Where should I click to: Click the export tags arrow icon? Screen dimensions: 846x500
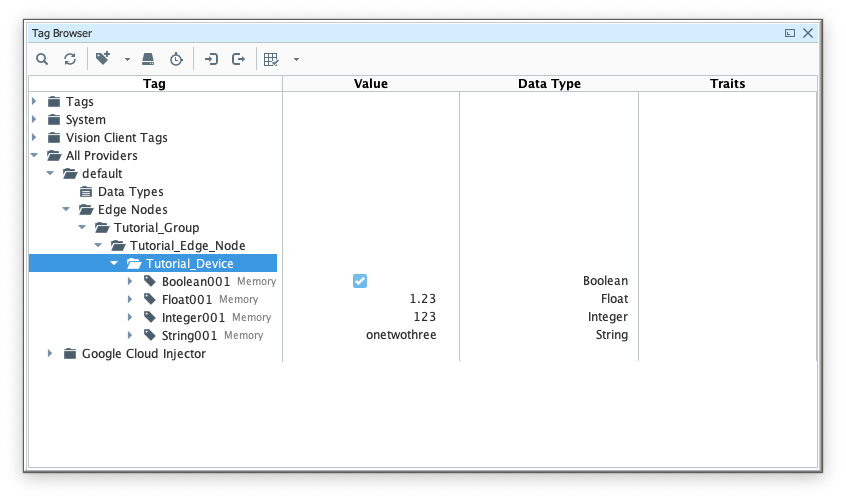pyautogui.click(x=238, y=59)
